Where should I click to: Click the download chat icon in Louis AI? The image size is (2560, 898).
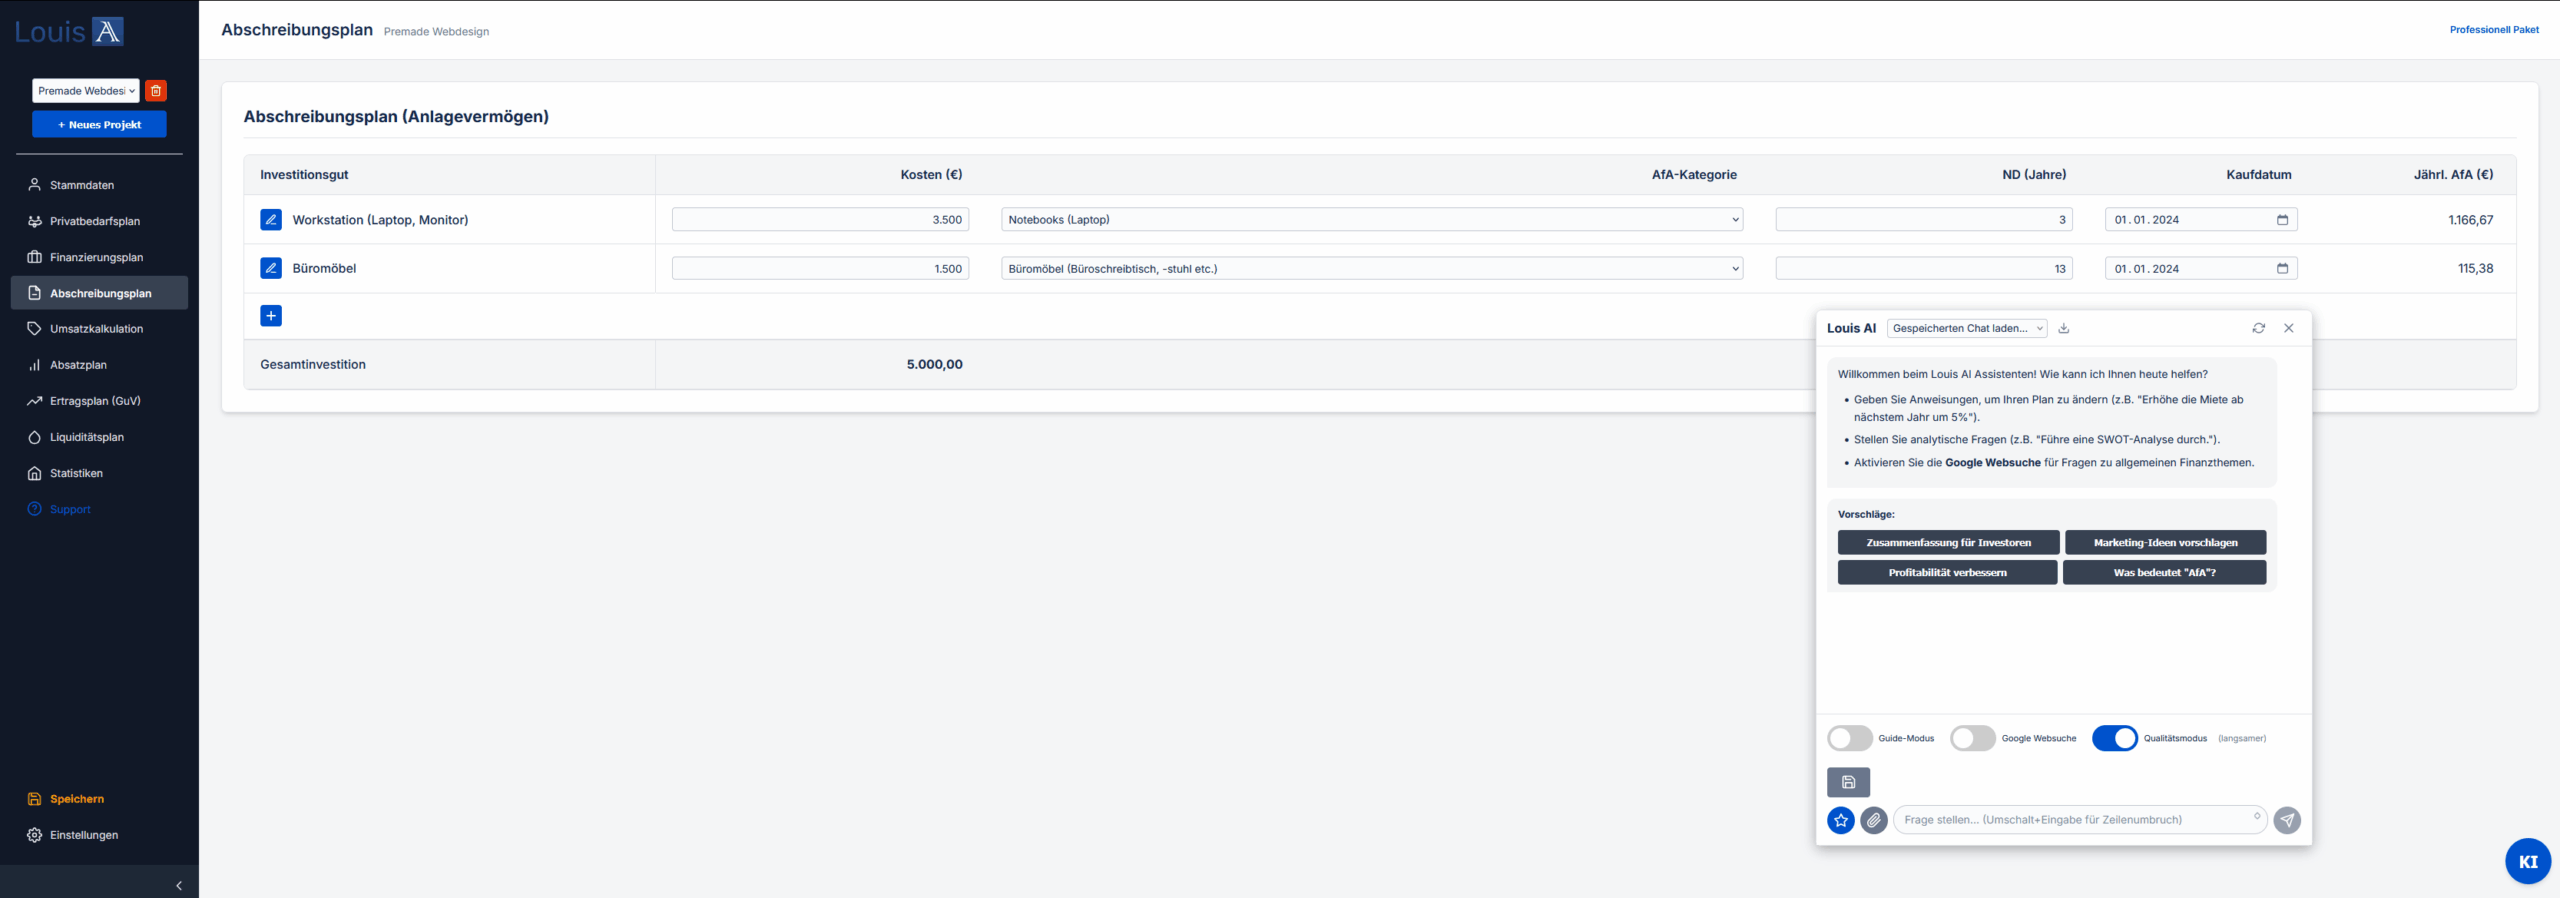click(2064, 328)
